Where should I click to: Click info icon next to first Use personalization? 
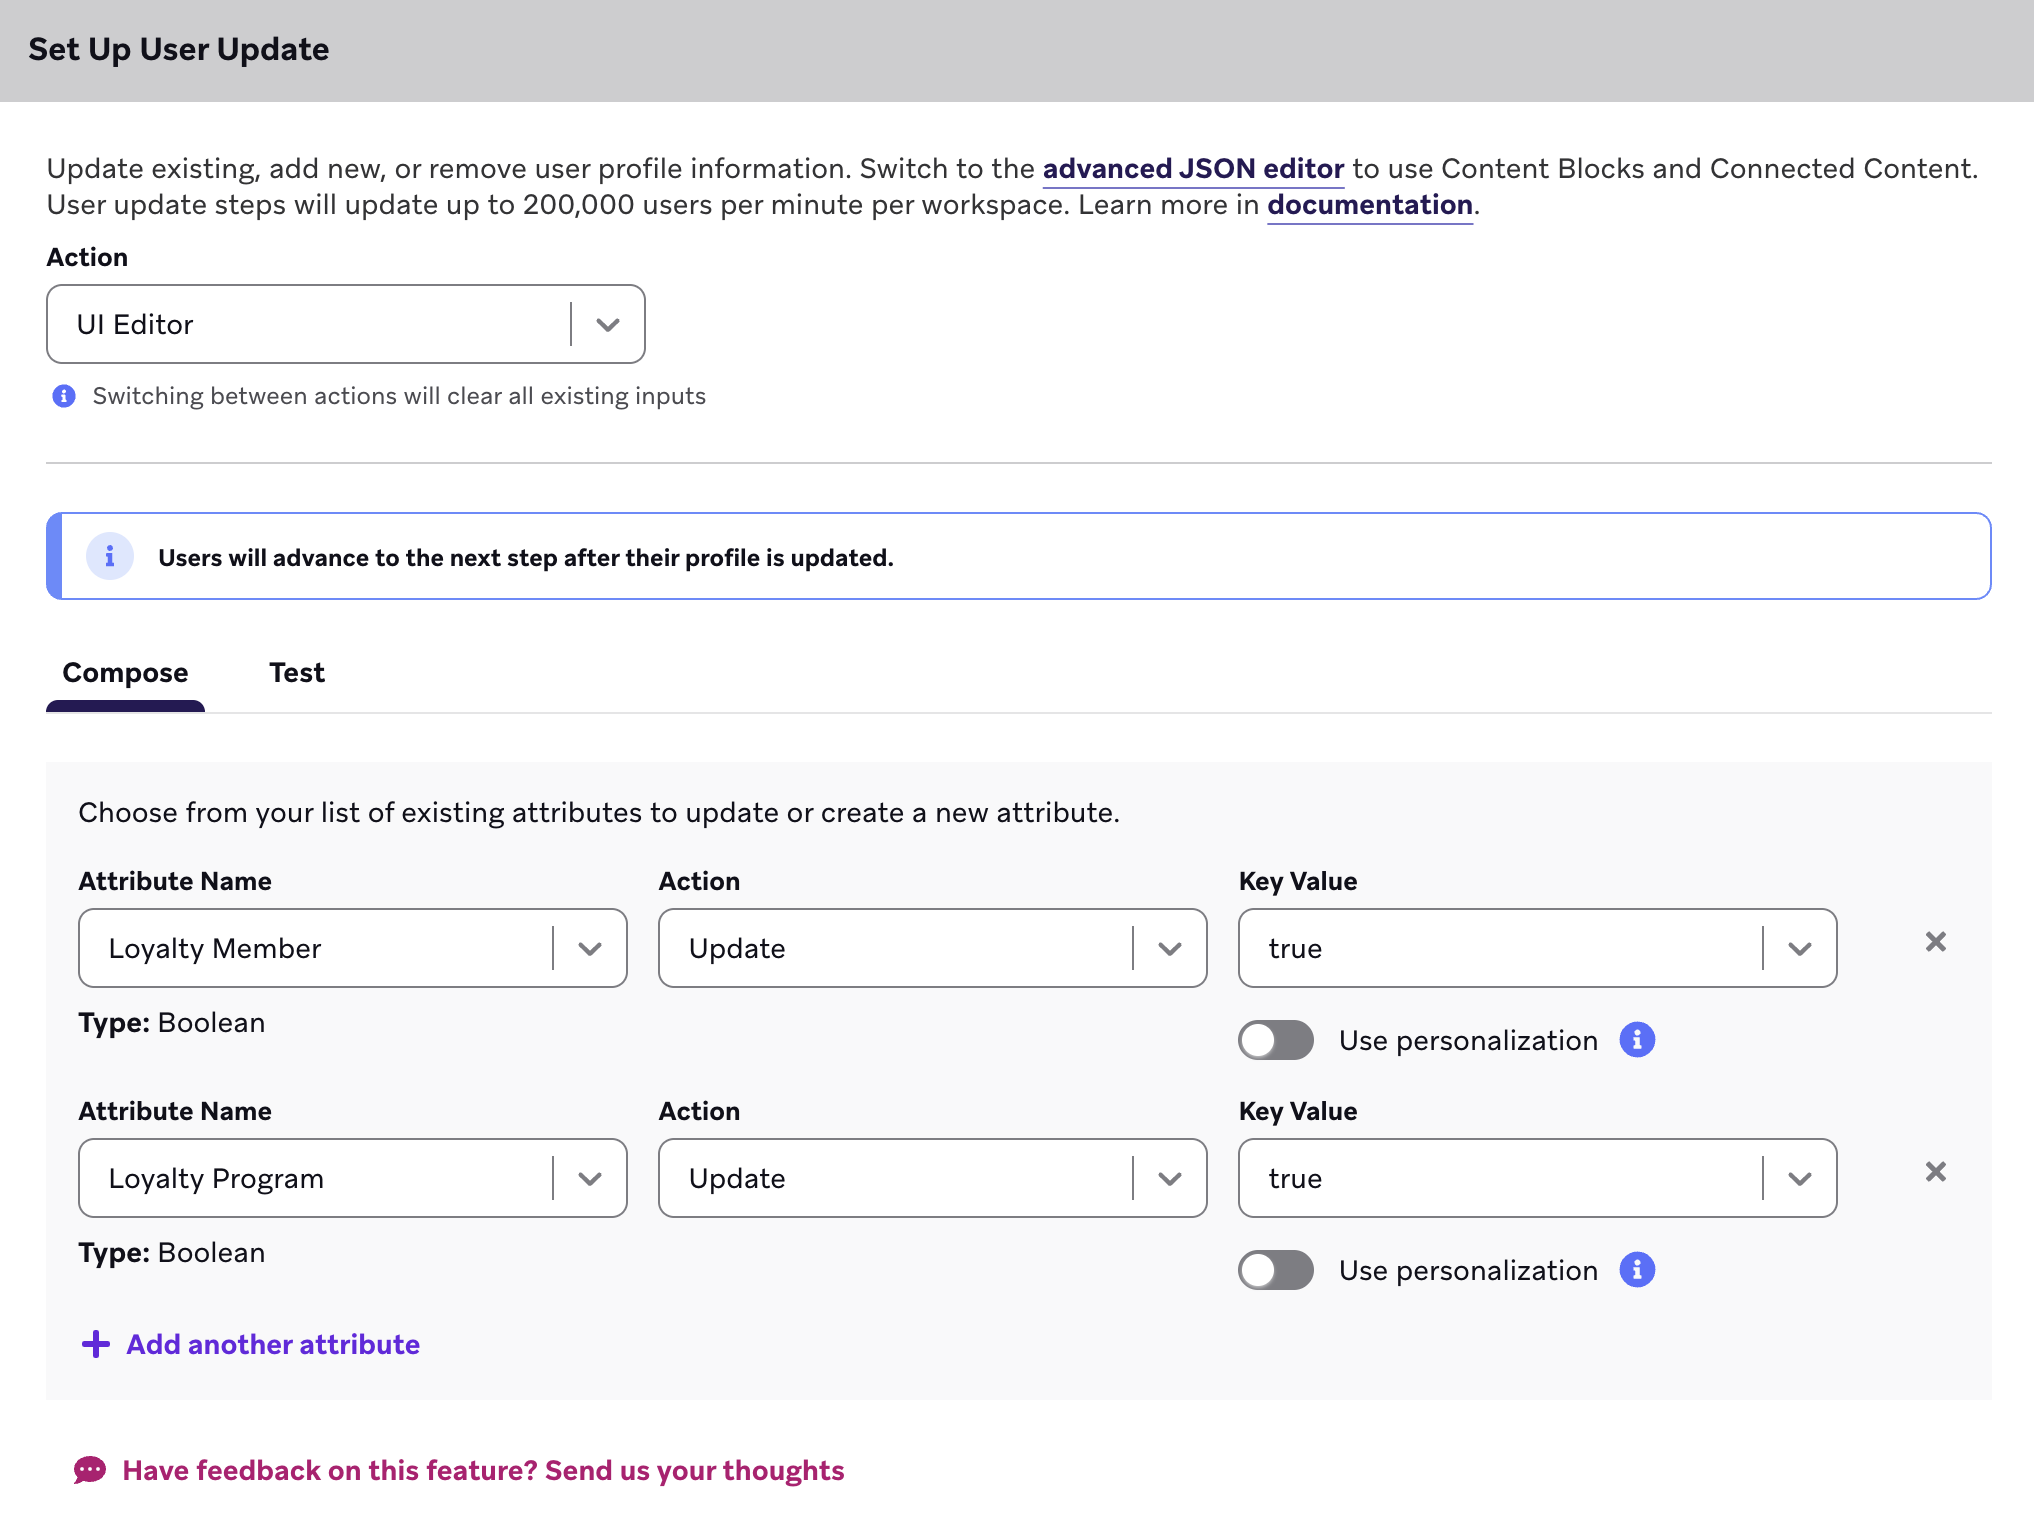(1637, 1040)
